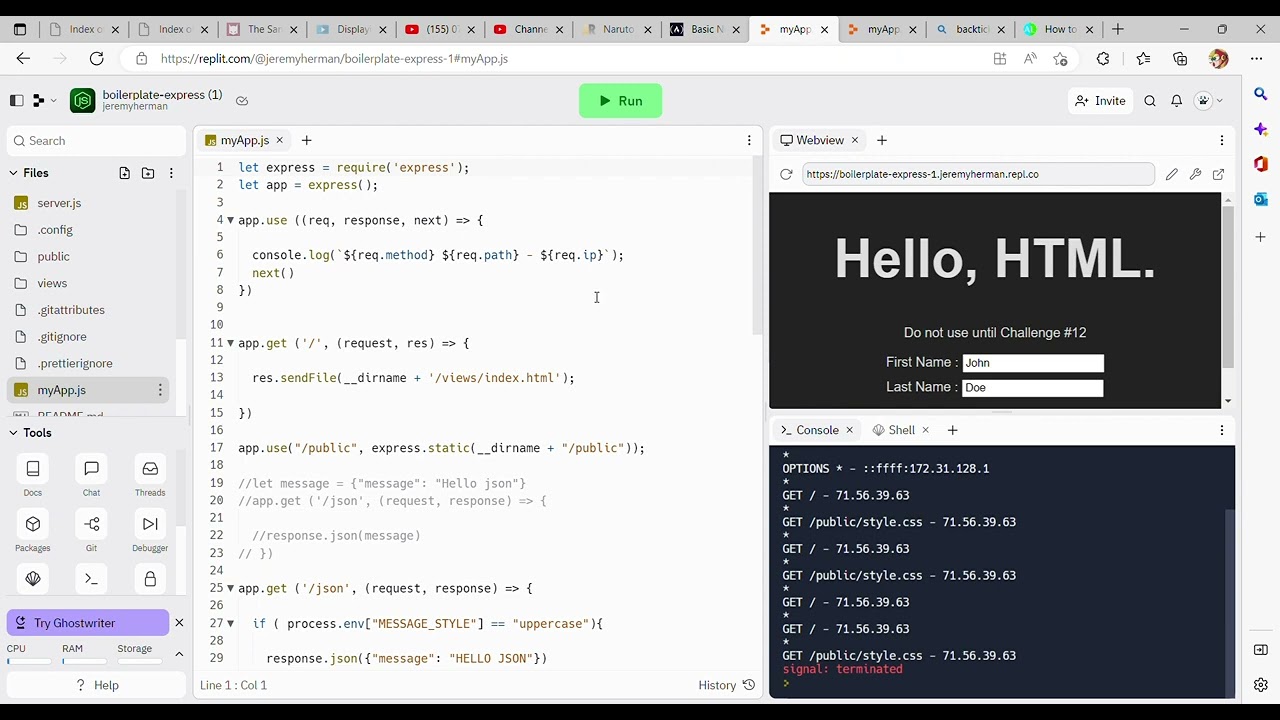Fold the app.use block at line 4
This screenshot has width=1280, height=720.
(x=230, y=220)
